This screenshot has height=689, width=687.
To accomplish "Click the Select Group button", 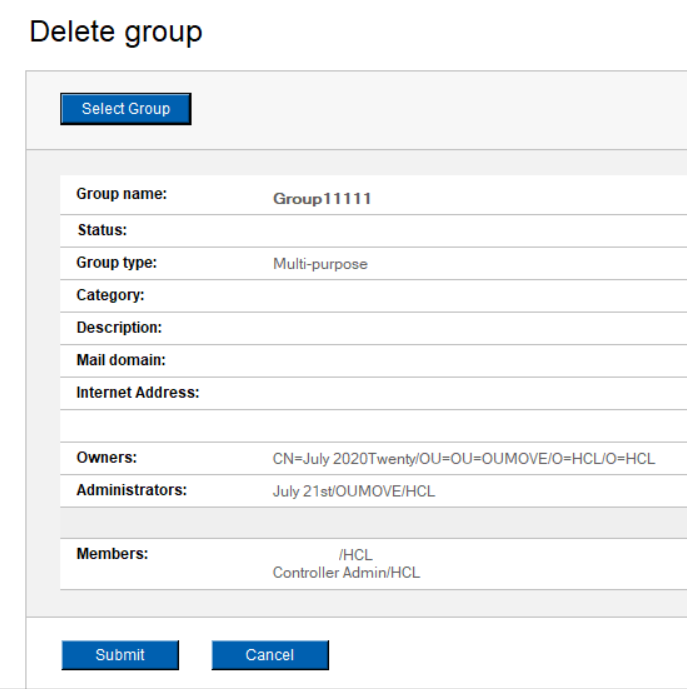I will coord(126,109).
